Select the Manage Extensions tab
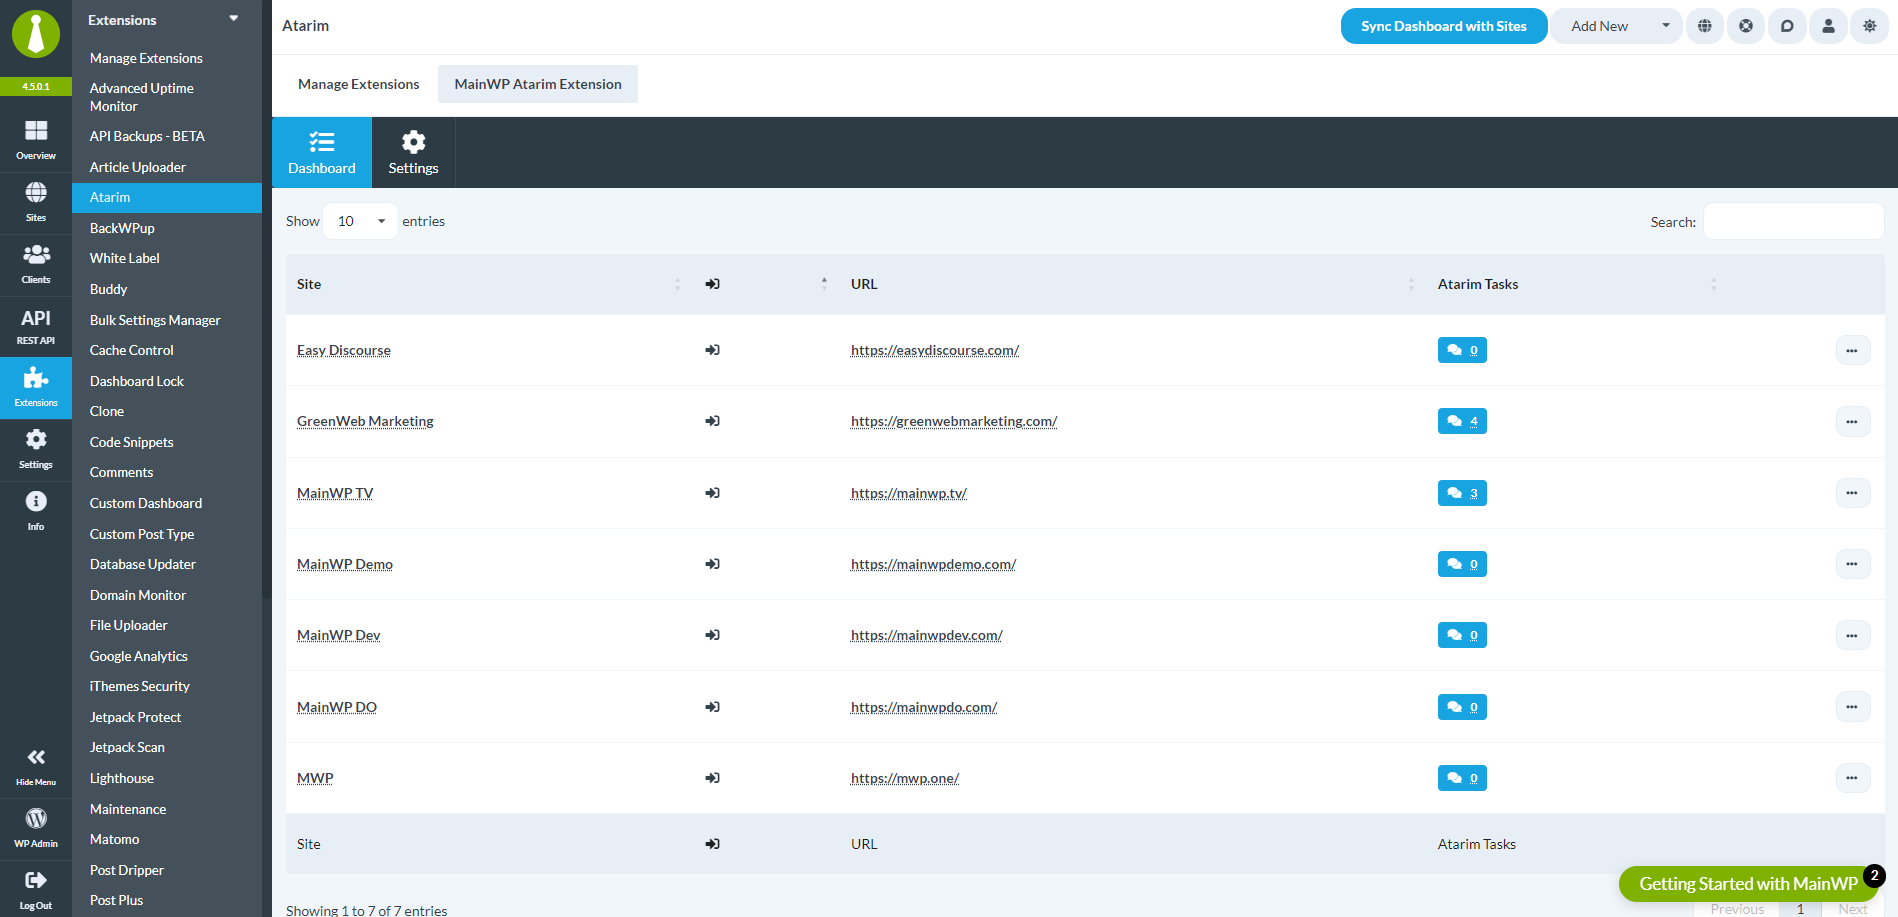 click(358, 84)
